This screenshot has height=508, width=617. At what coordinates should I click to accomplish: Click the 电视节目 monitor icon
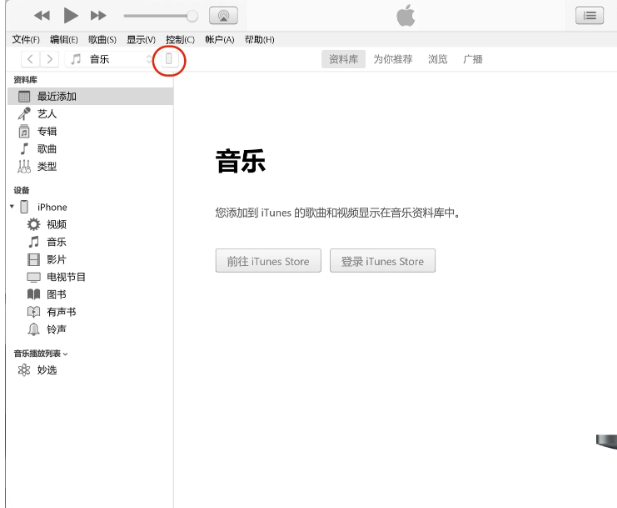pyautogui.click(x=33, y=277)
